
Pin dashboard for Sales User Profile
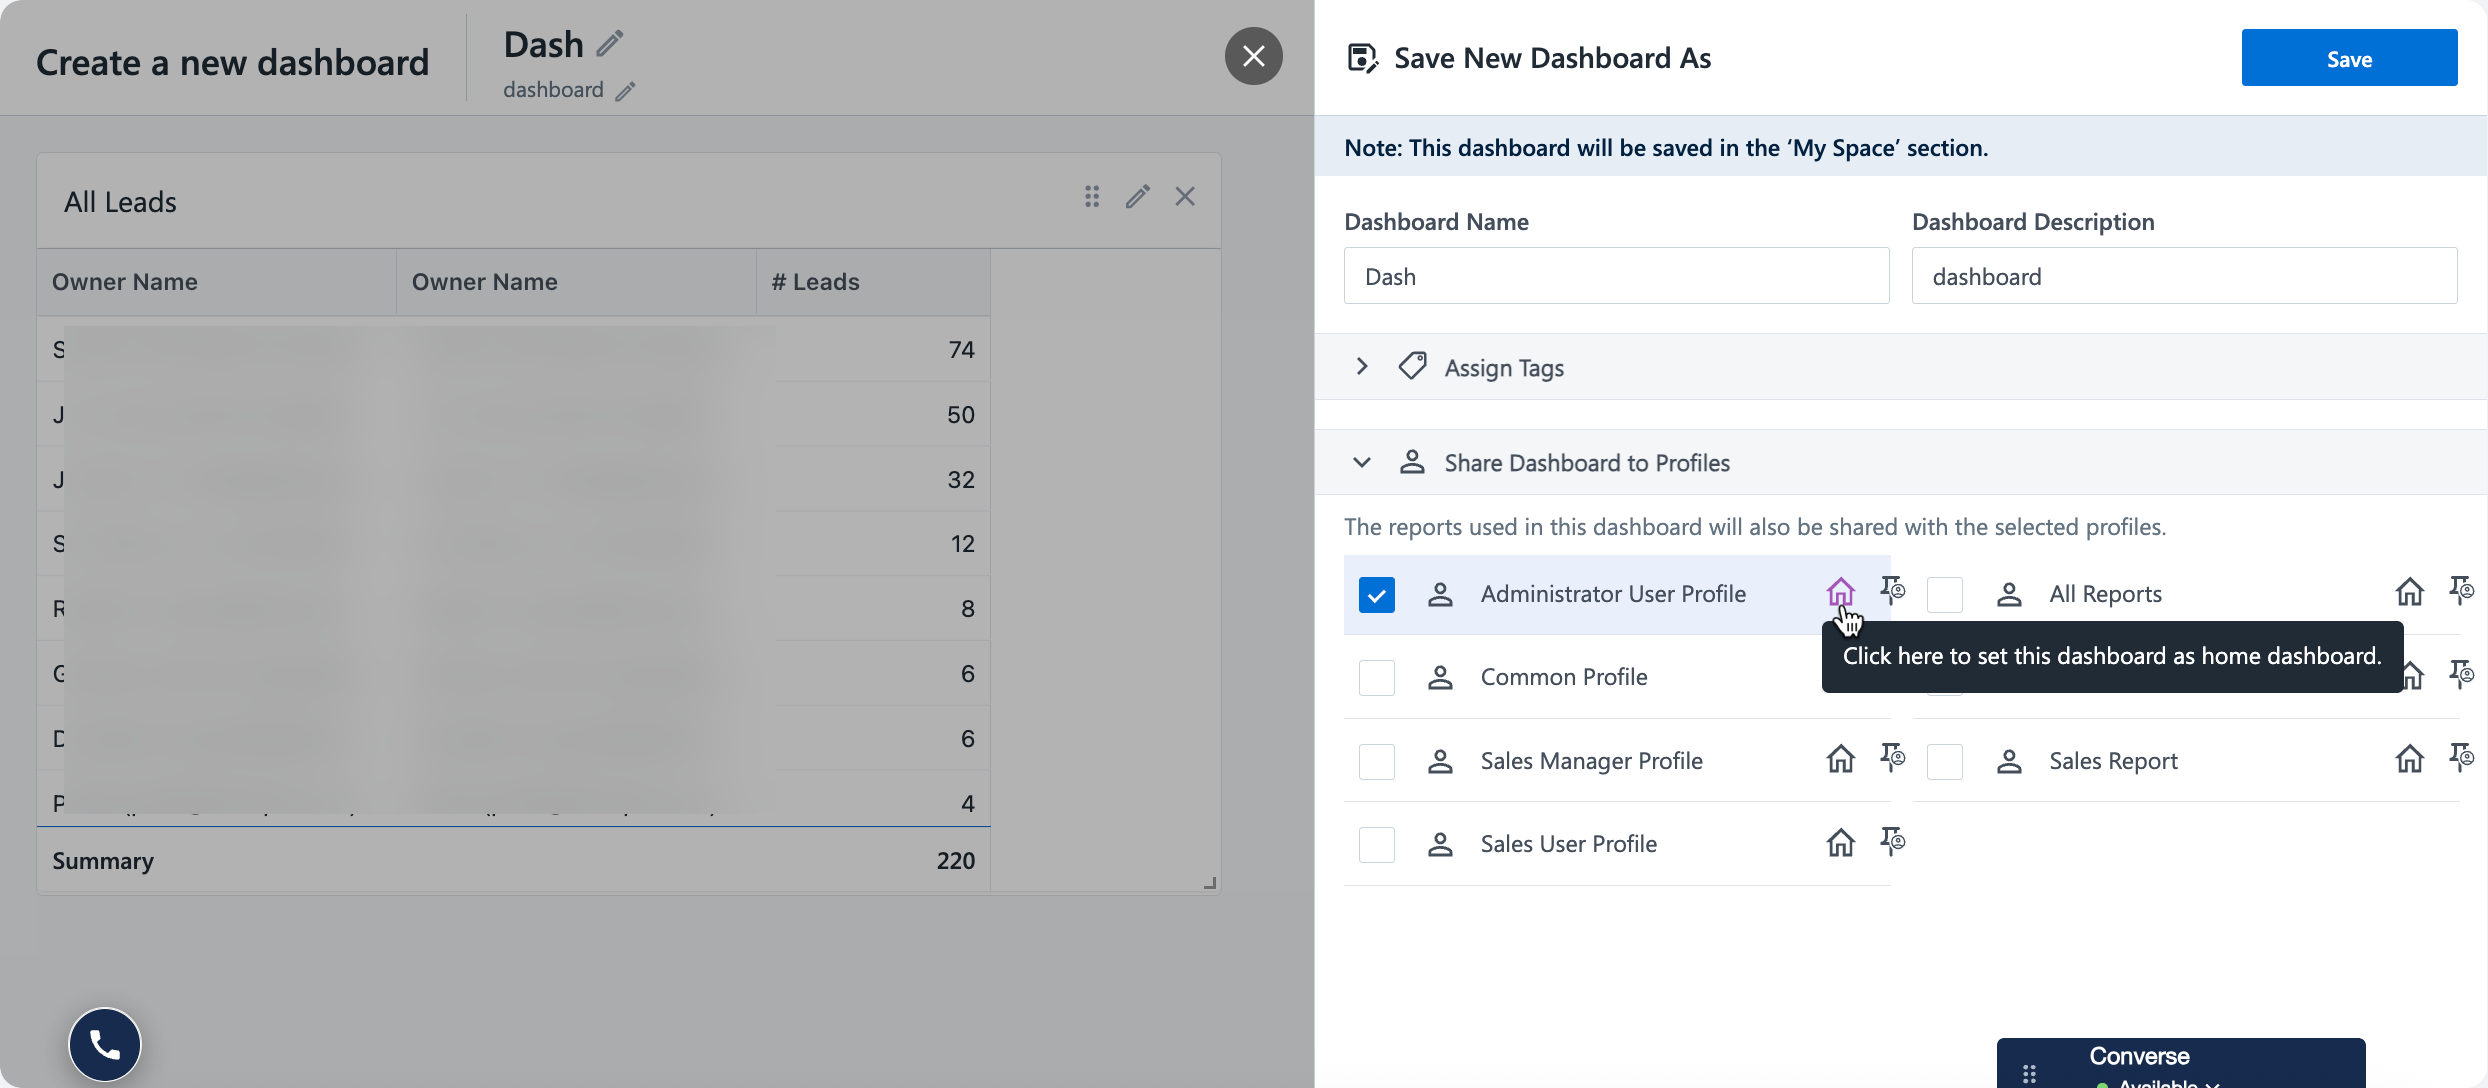1892,843
